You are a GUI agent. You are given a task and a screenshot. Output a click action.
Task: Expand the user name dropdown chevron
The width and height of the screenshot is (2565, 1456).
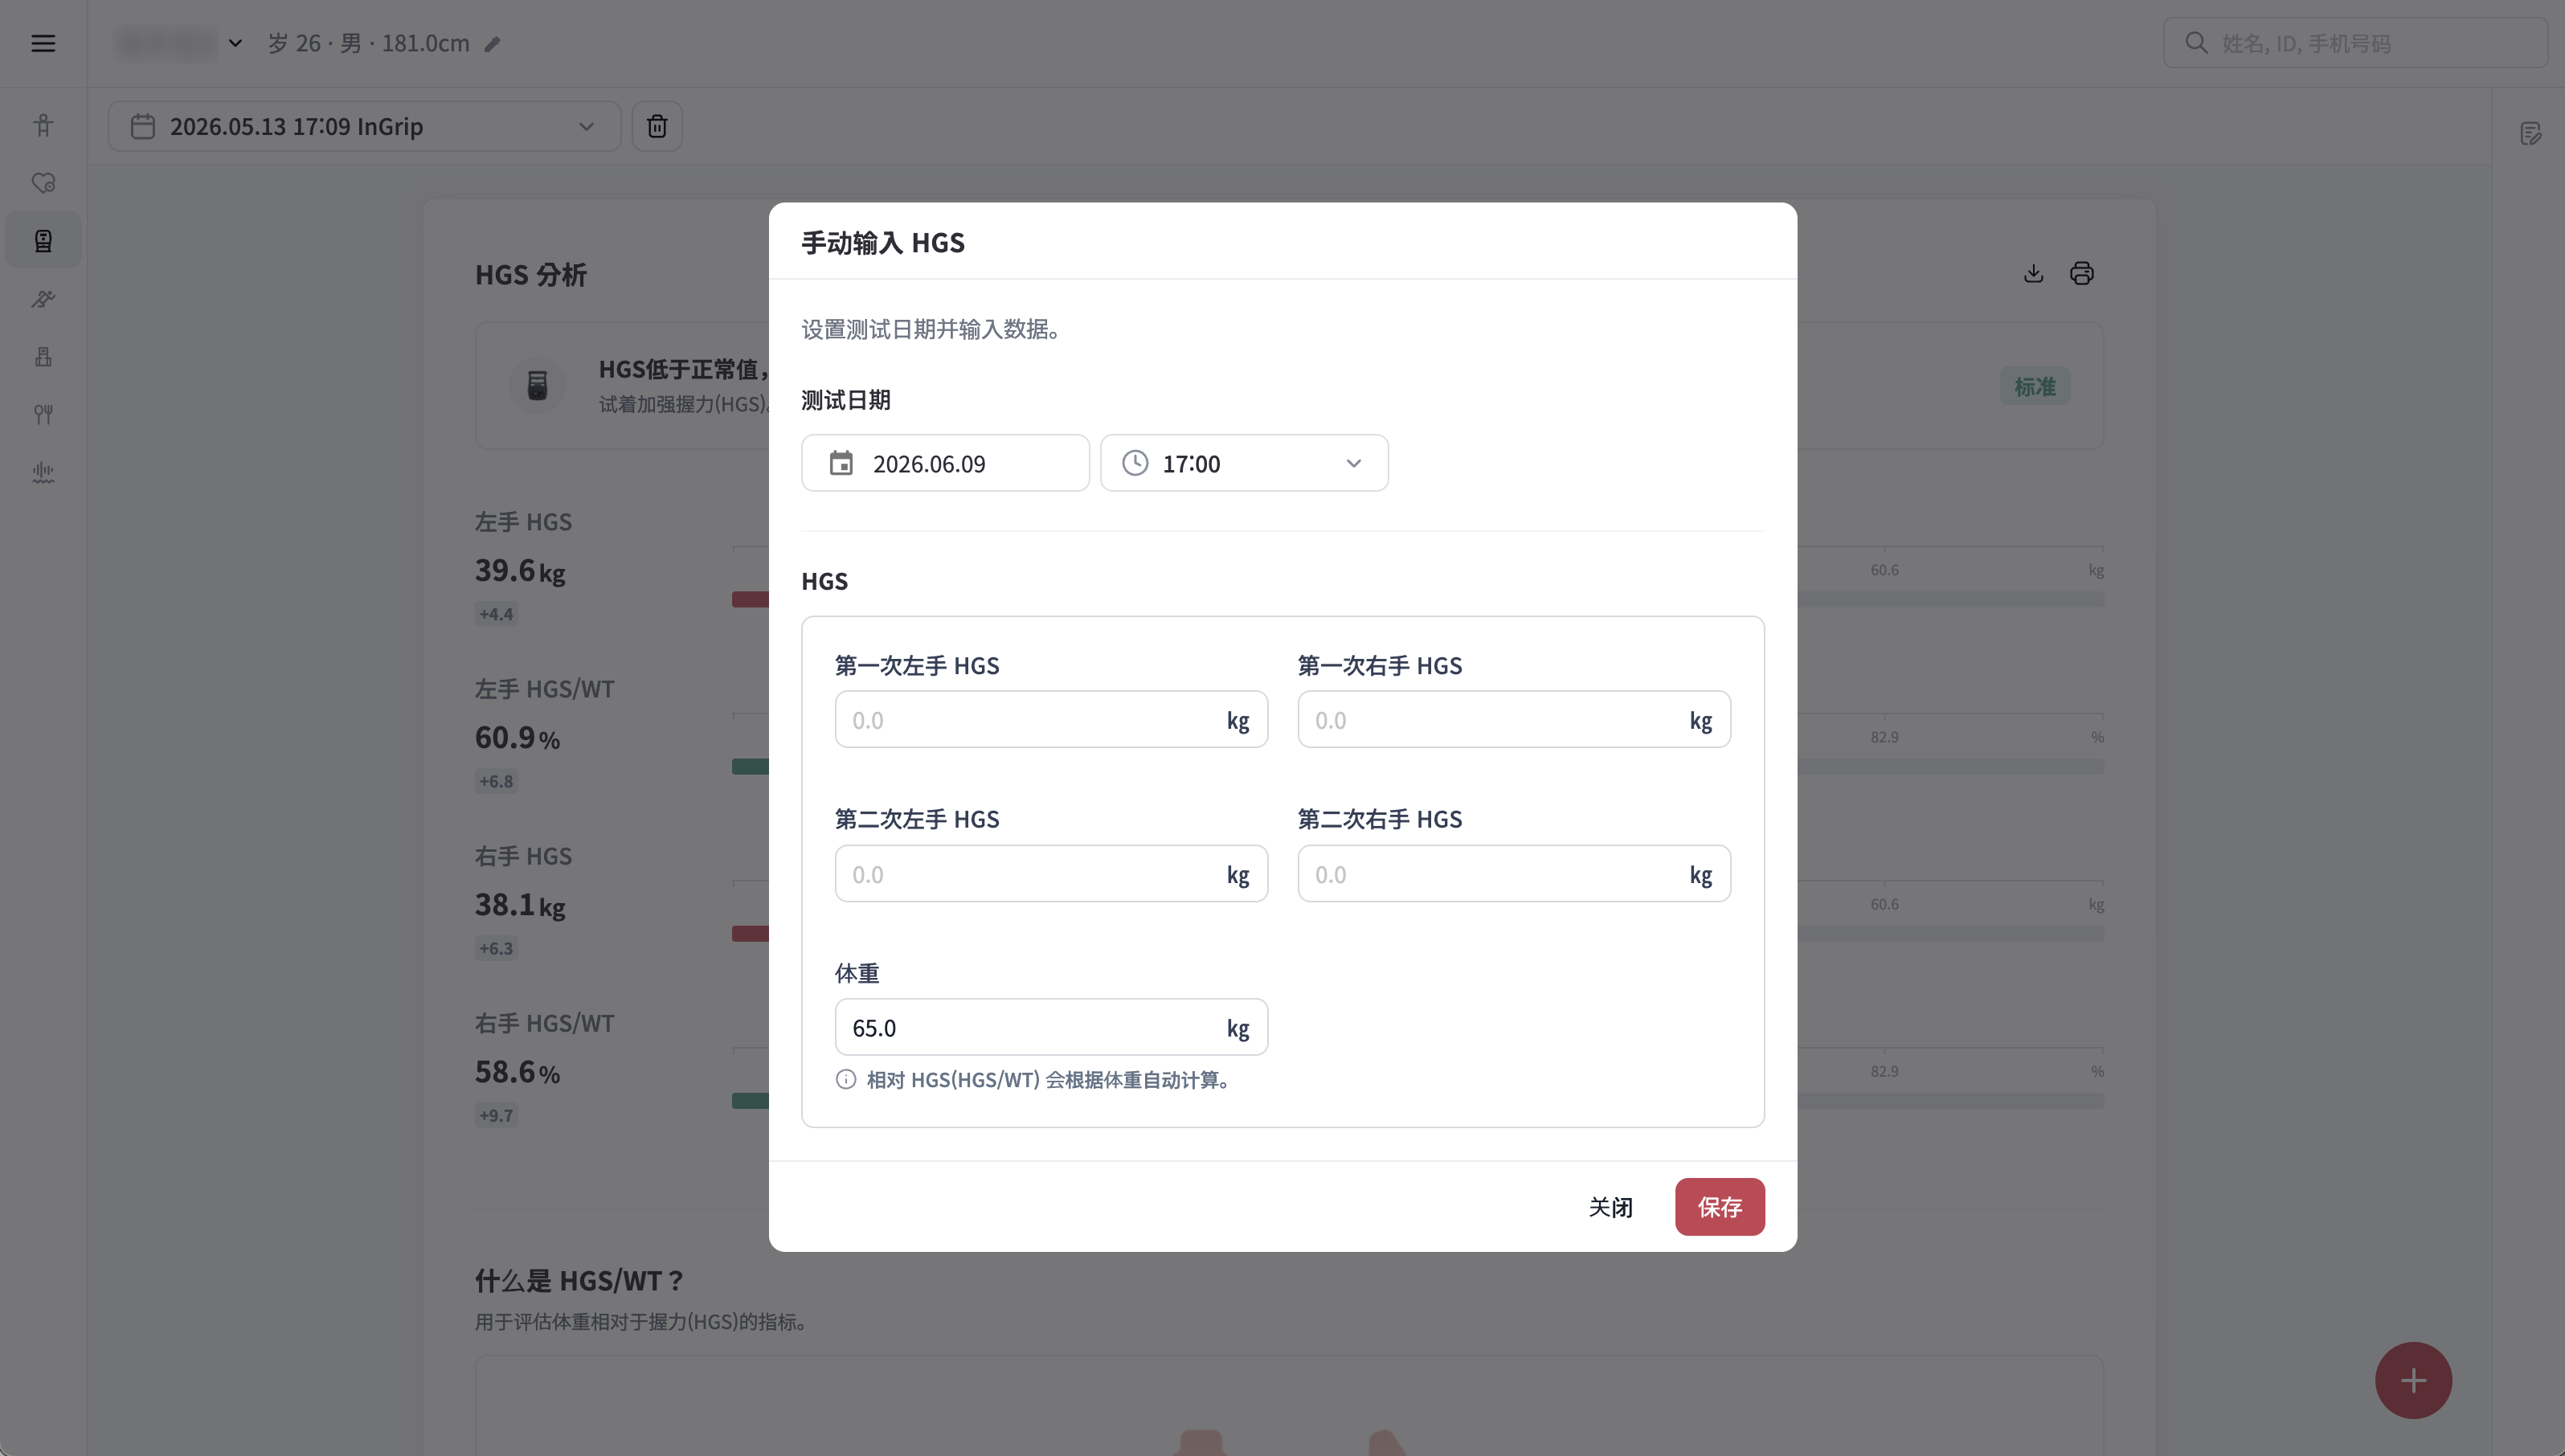pyautogui.click(x=235, y=43)
